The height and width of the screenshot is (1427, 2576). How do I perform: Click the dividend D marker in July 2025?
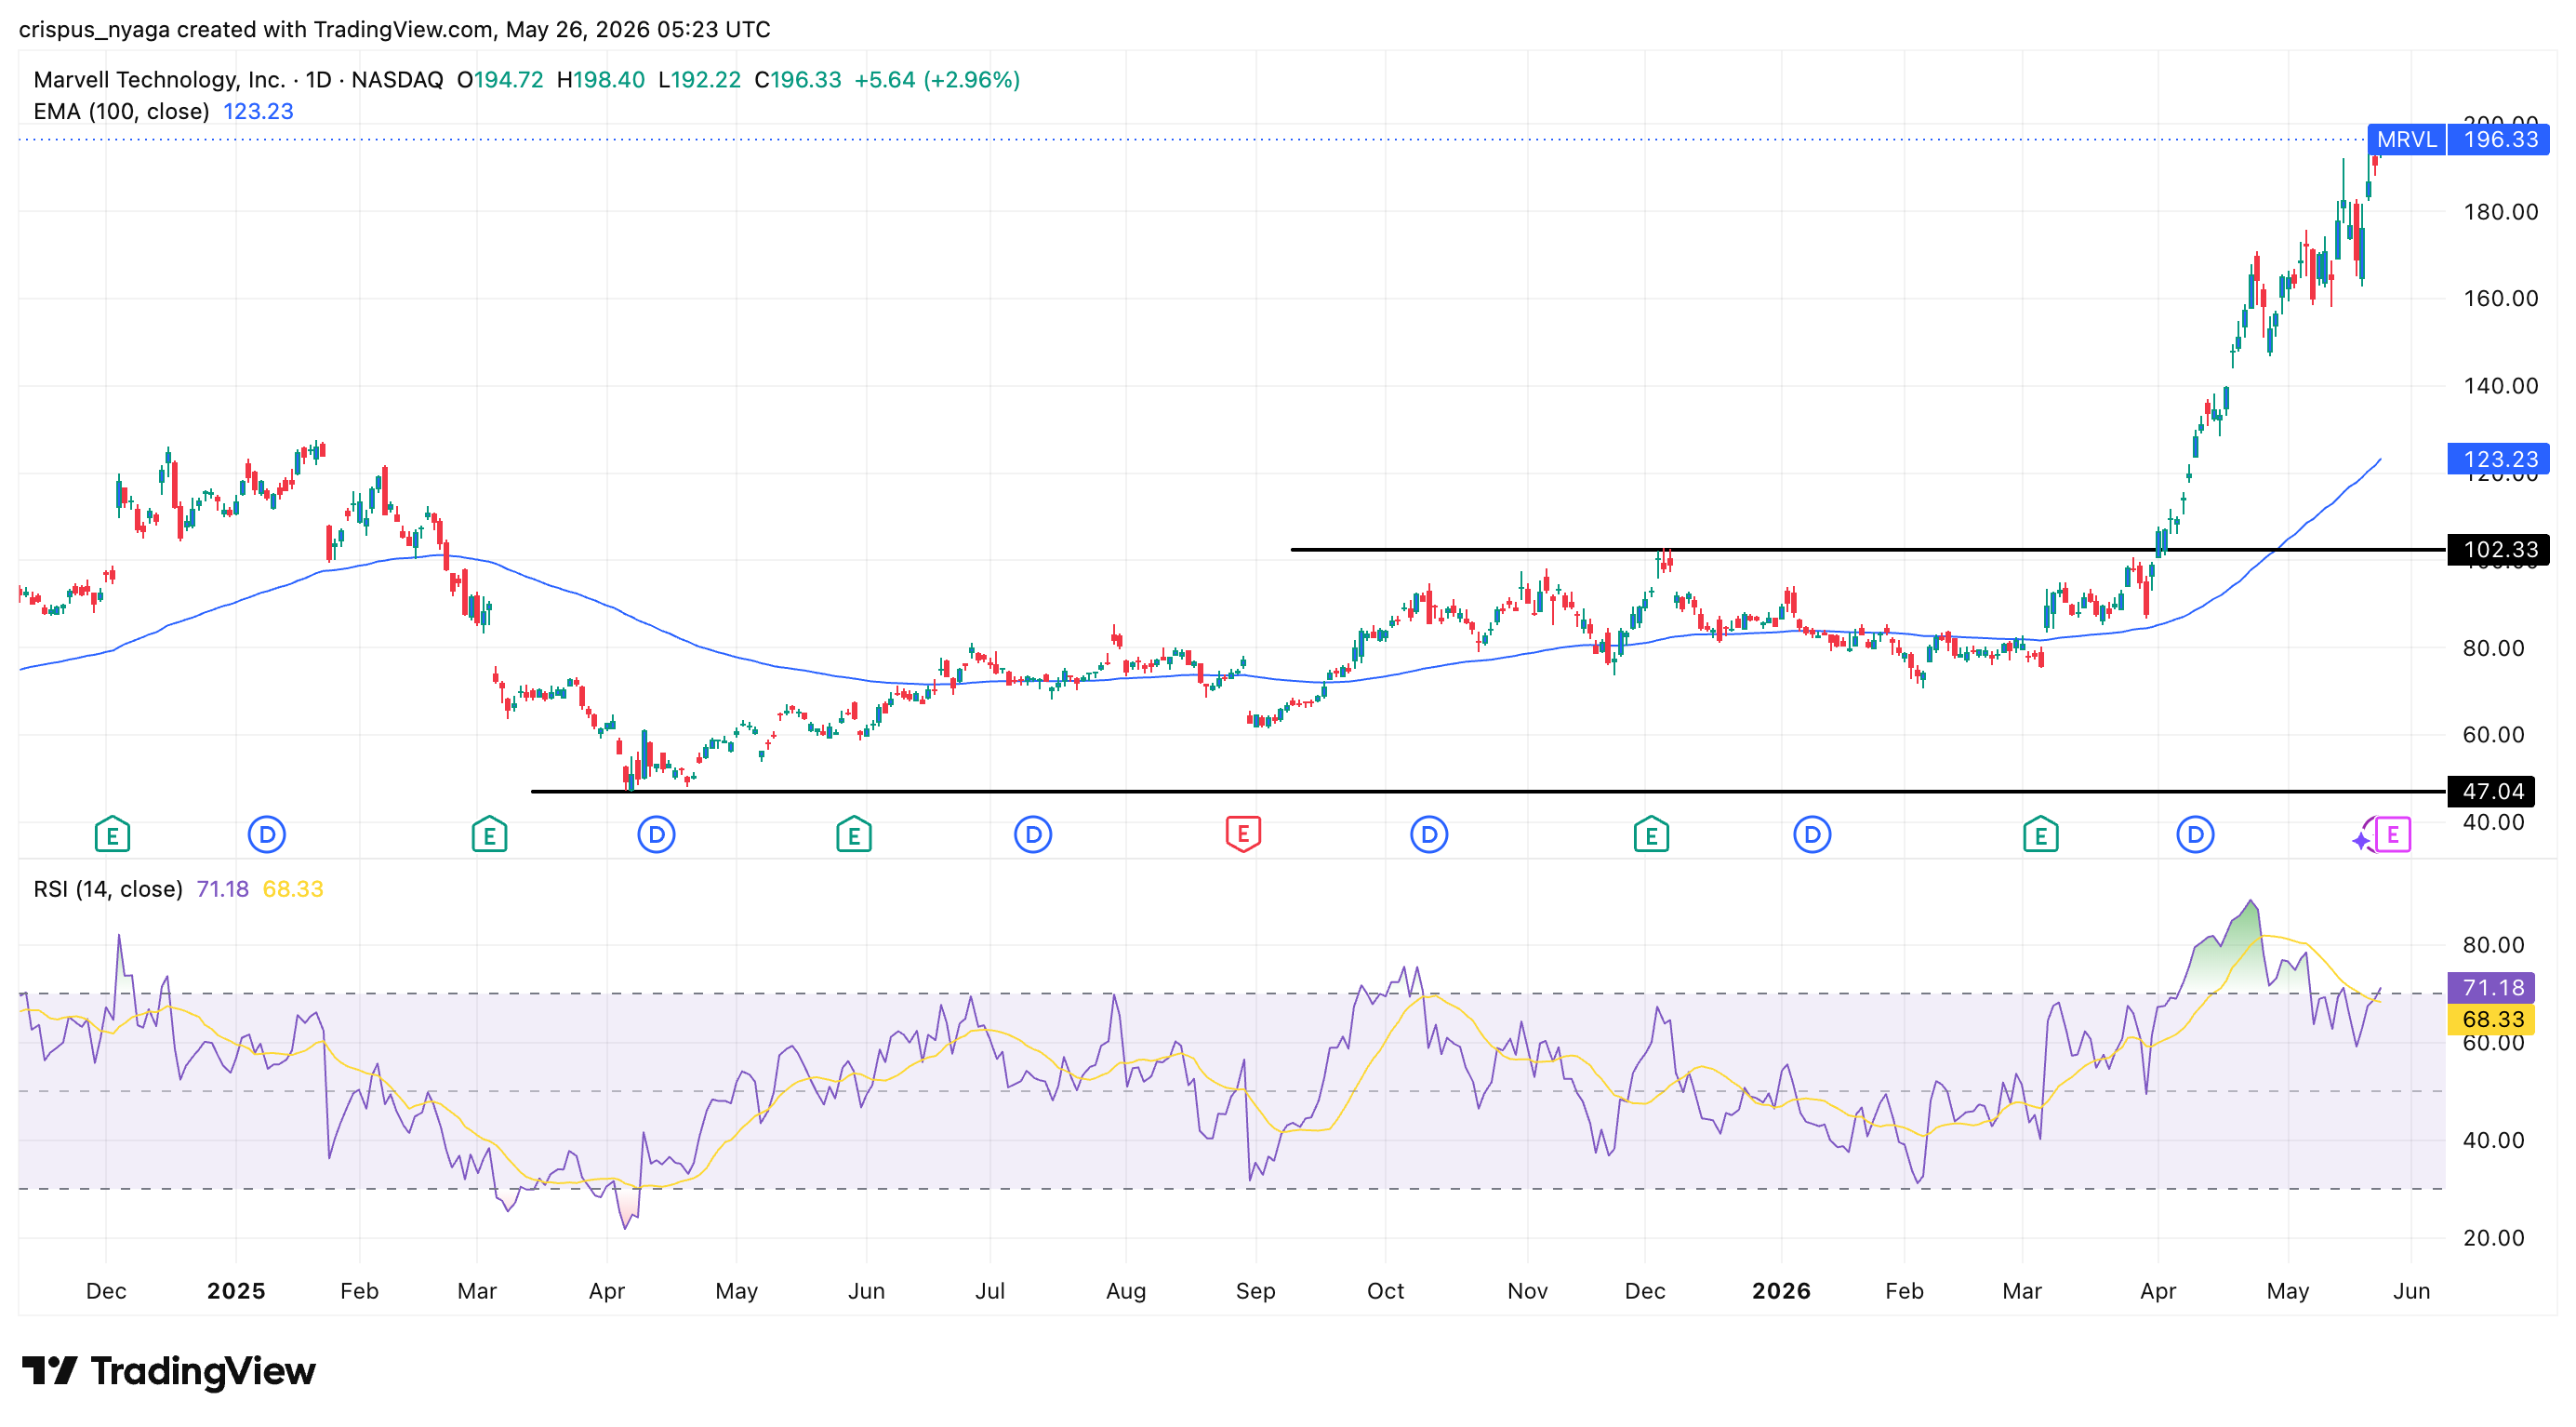click(1033, 834)
